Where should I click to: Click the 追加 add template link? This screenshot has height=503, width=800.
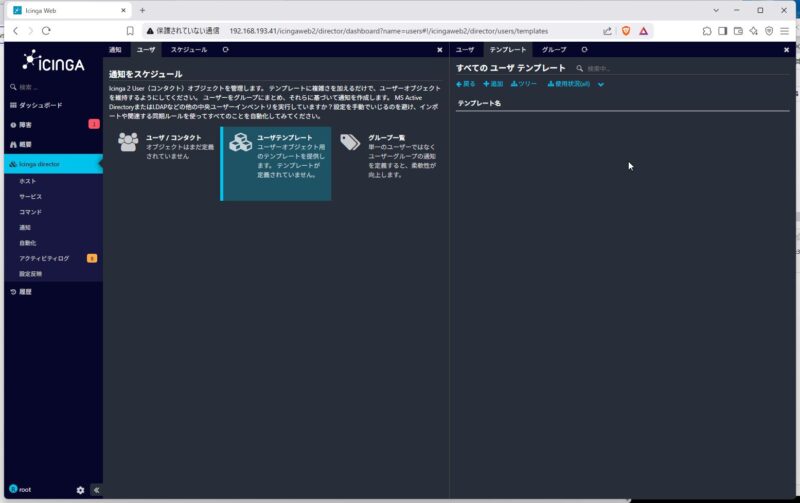coord(493,84)
